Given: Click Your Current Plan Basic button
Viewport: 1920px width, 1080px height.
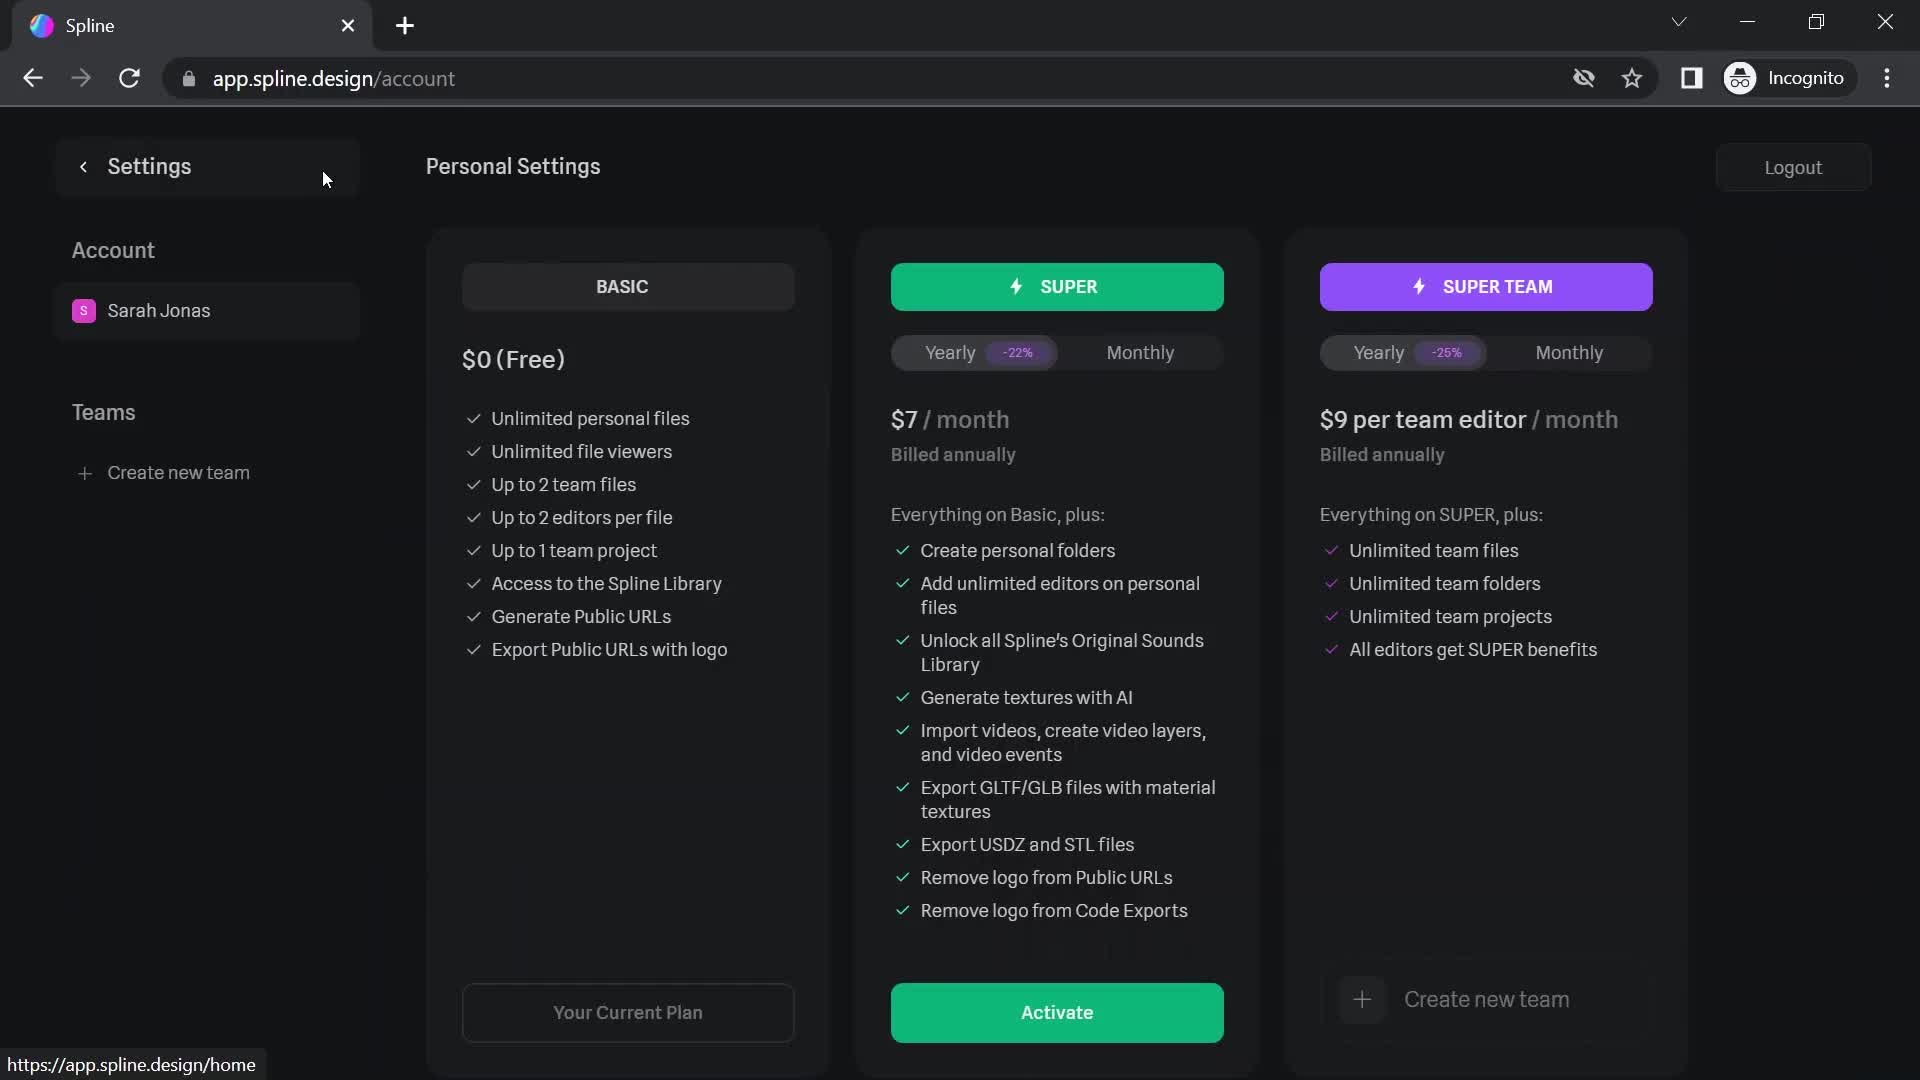Looking at the screenshot, I should pos(628,1013).
